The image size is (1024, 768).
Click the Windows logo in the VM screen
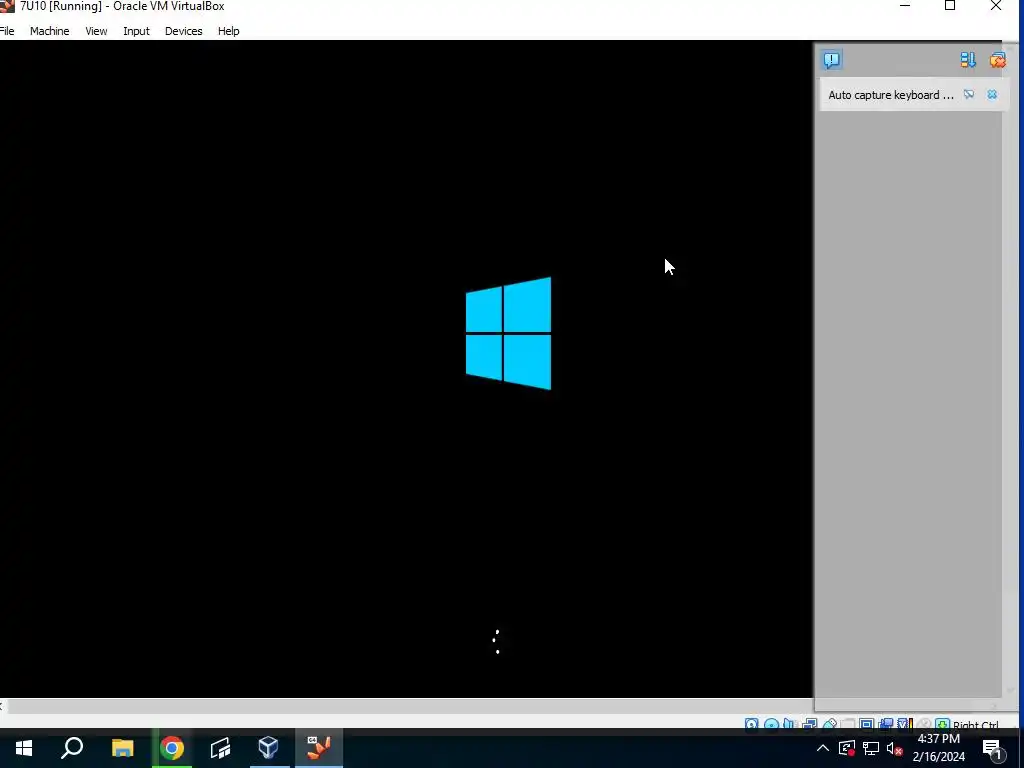[x=508, y=333]
